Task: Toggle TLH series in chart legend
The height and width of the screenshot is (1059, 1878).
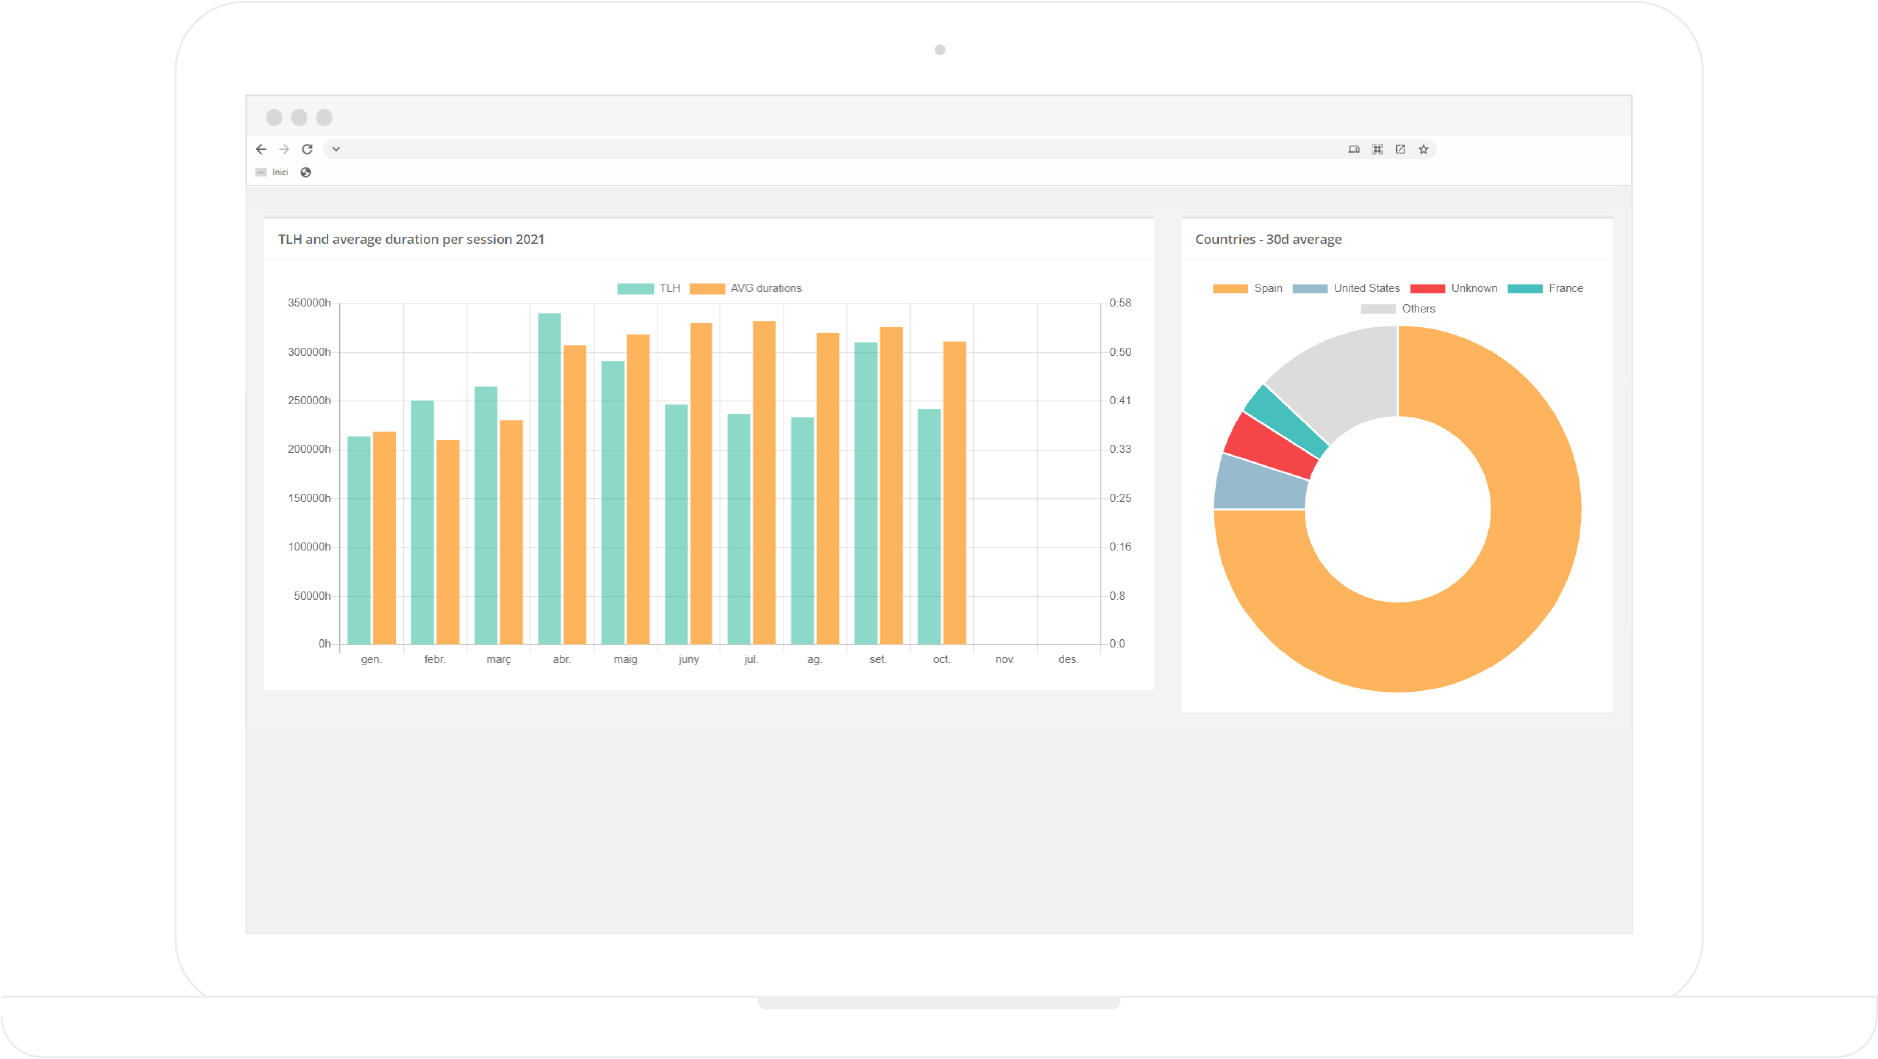Action: click(649, 288)
